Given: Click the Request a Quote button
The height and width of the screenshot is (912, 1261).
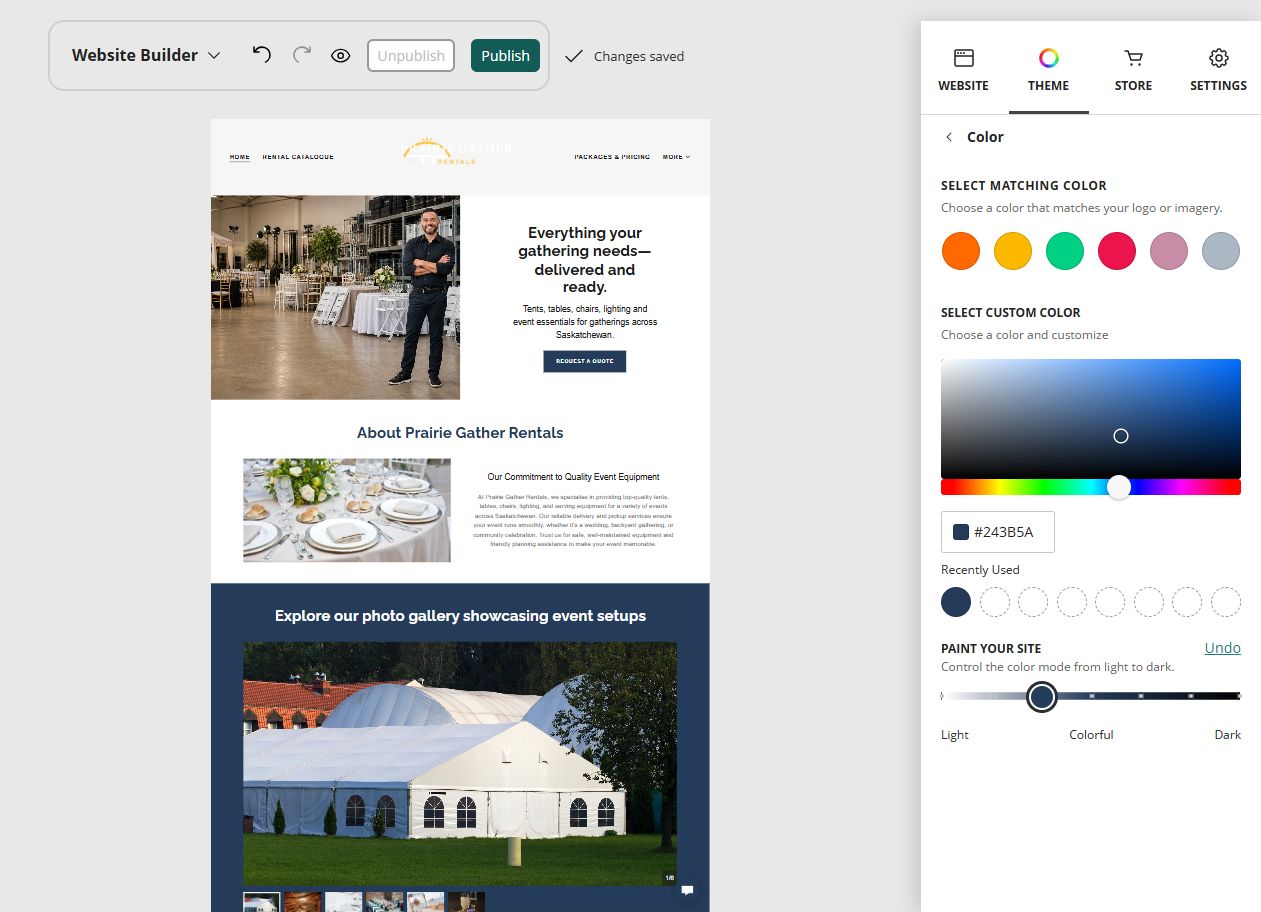Looking at the screenshot, I should click(585, 361).
